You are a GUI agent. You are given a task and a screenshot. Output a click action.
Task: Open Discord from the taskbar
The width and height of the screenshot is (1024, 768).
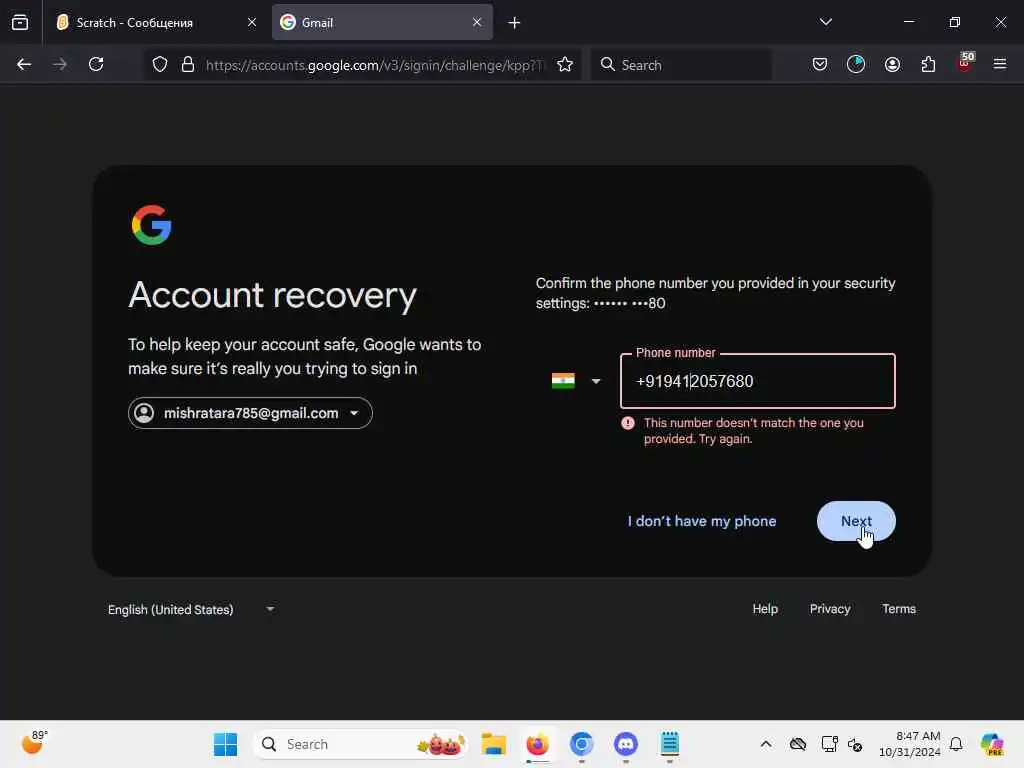(626, 744)
